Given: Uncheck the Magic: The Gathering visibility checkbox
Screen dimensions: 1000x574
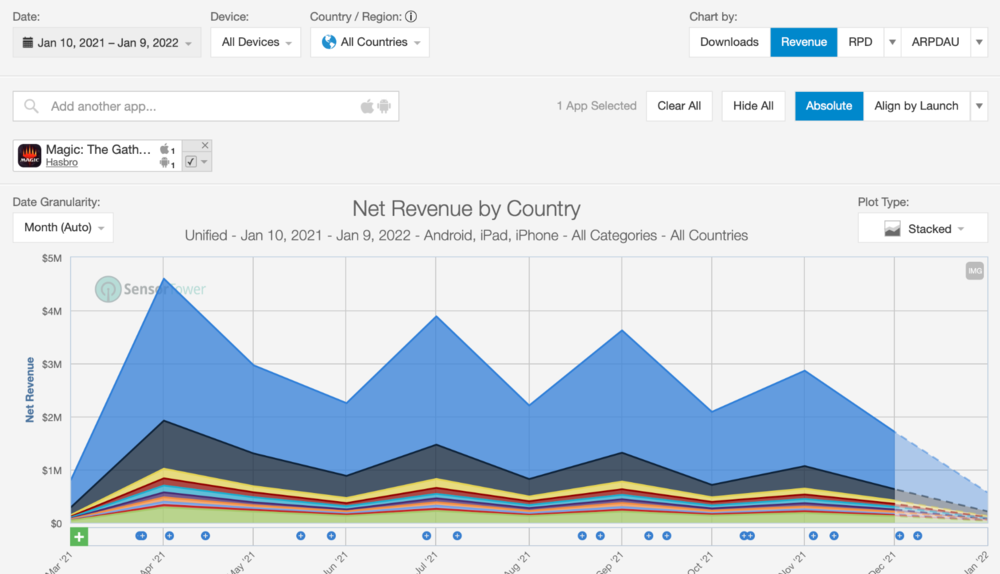Looking at the screenshot, I should [x=191, y=162].
